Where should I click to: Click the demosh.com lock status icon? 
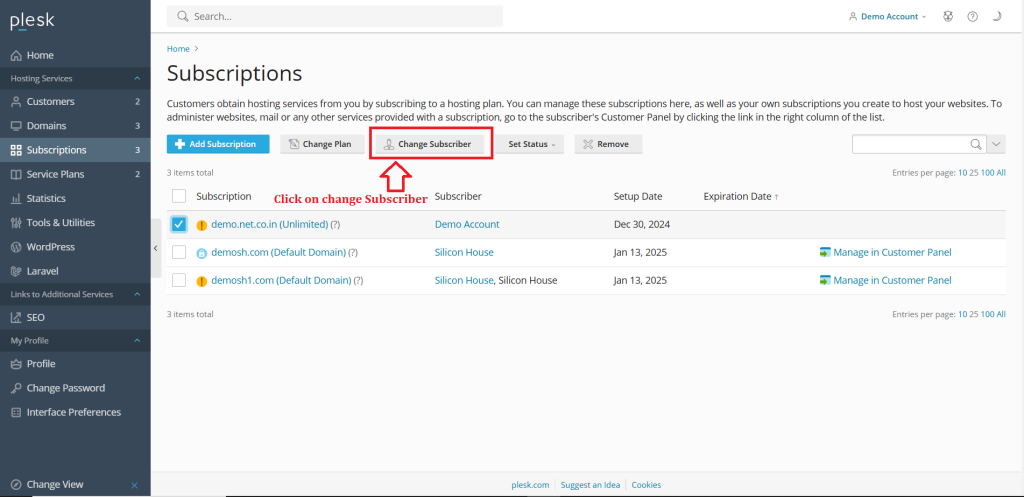click(202, 253)
